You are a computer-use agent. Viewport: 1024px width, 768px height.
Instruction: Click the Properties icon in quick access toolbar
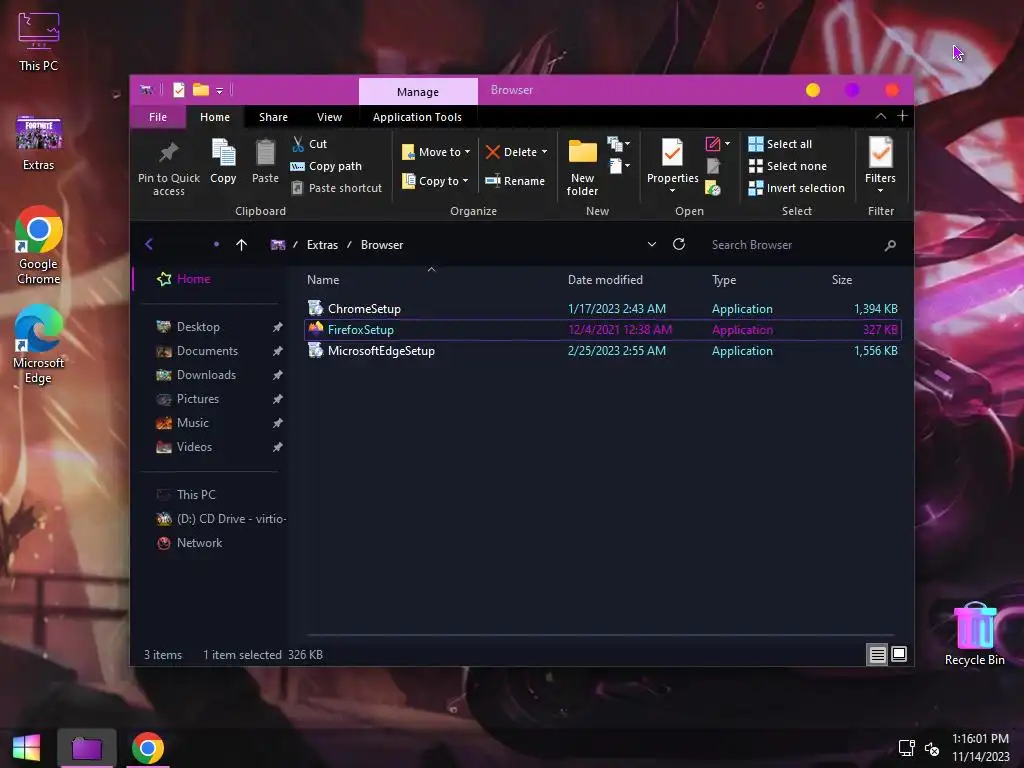pyautogui.click(x=178, y=90)
